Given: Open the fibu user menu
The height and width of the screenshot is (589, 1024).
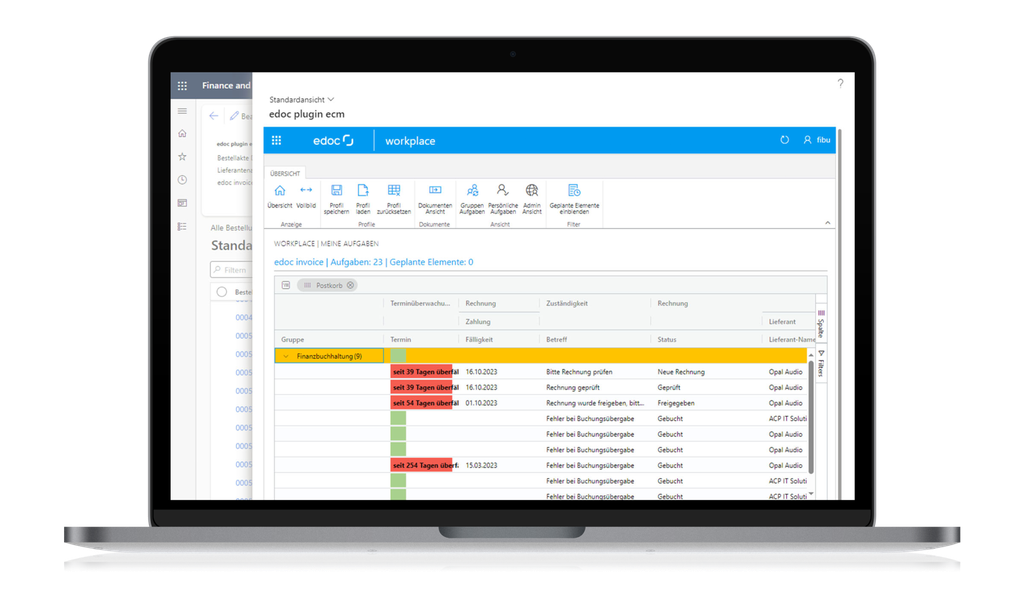Looking at the screenshot, I should click(x=816, y=140).
